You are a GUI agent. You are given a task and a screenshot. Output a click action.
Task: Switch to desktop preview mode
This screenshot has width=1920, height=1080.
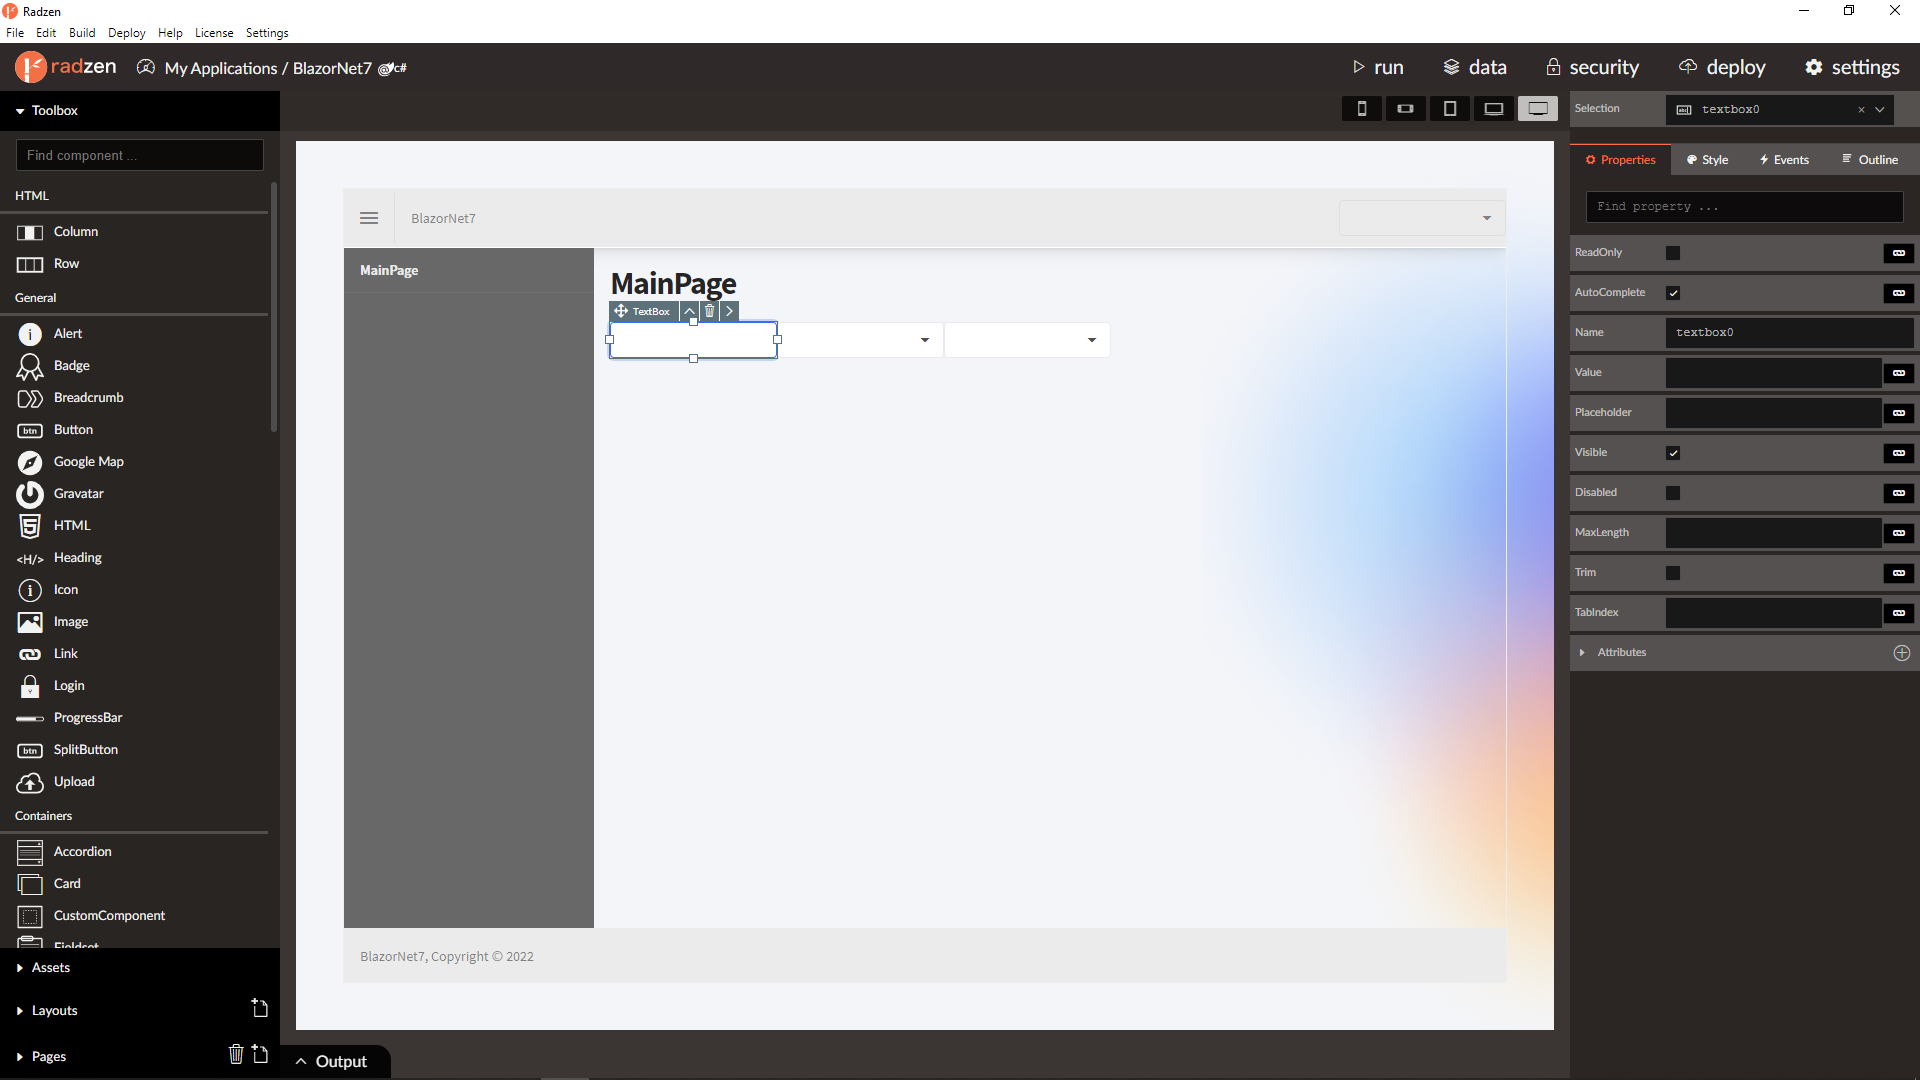point(1538,108)
